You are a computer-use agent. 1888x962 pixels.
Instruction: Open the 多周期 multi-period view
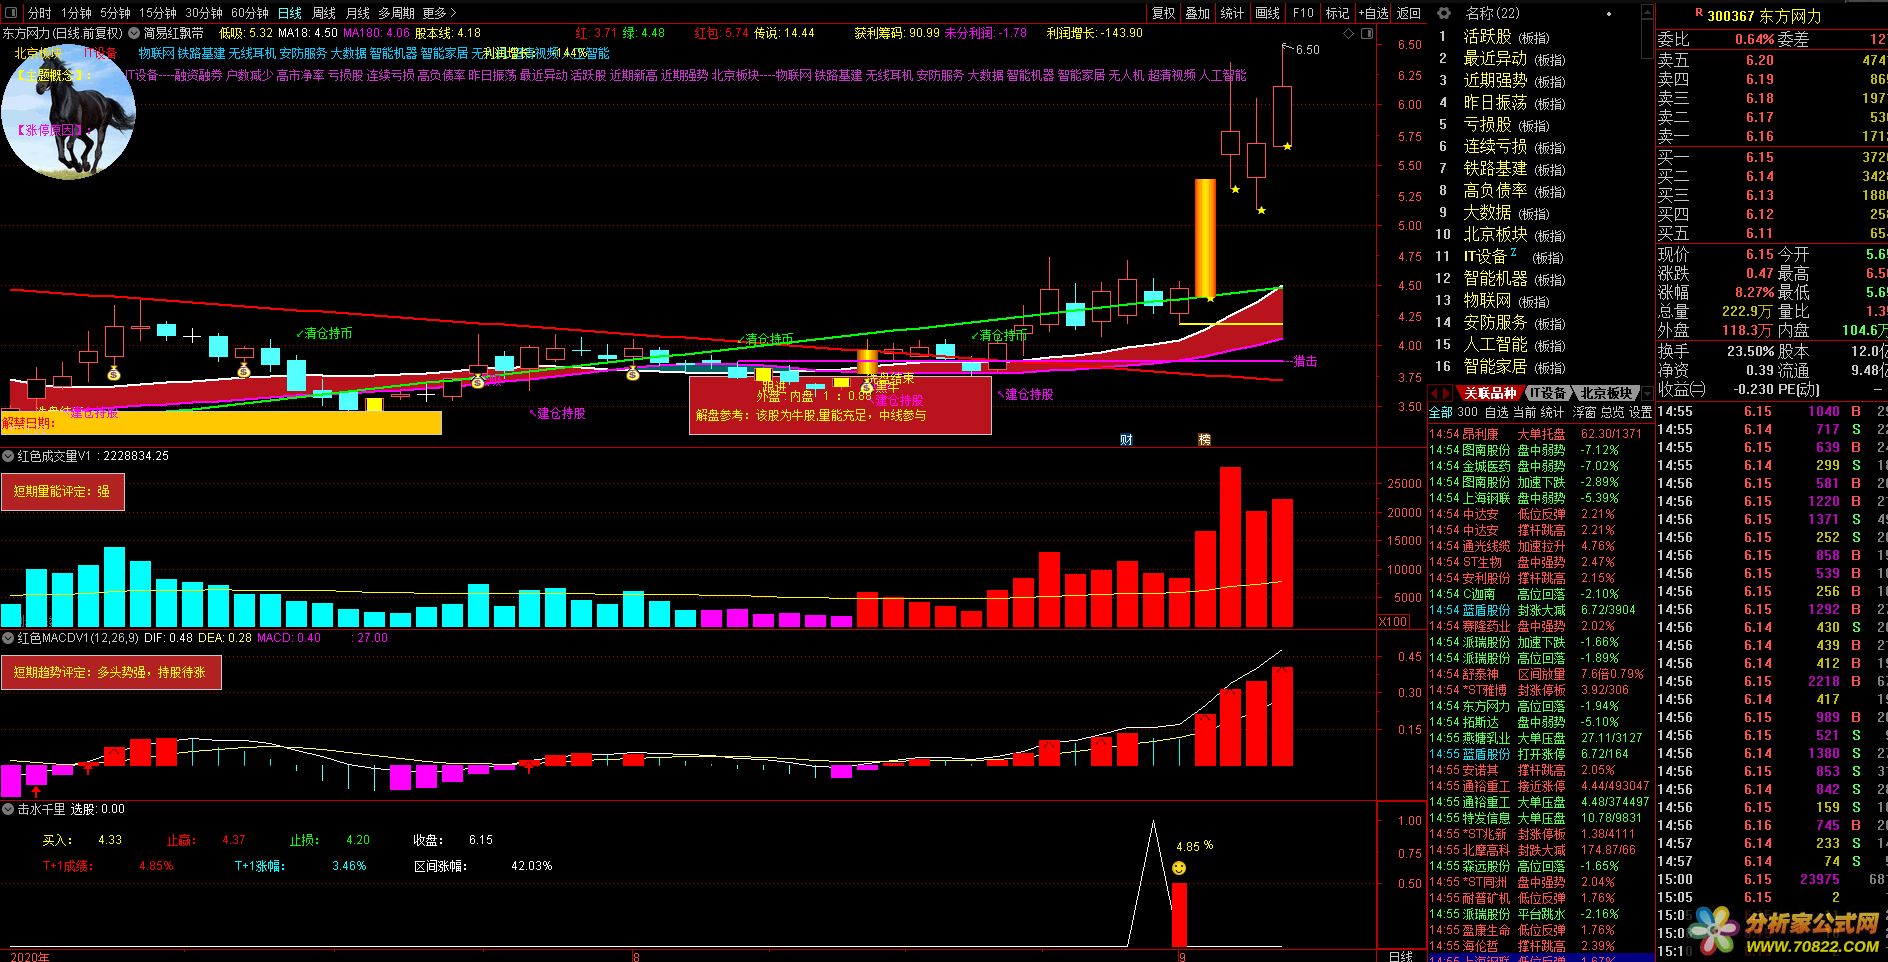pos(396,13)
